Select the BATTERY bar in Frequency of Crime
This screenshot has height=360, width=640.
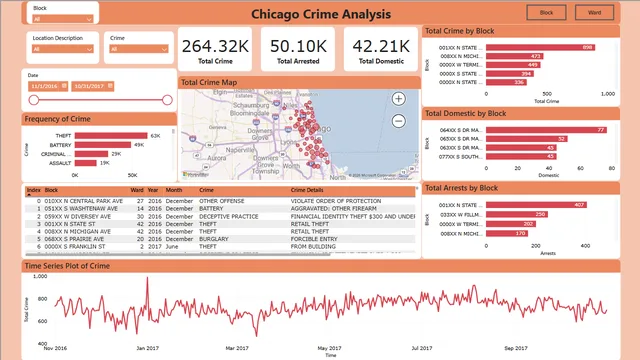click(x=102, y=145)
